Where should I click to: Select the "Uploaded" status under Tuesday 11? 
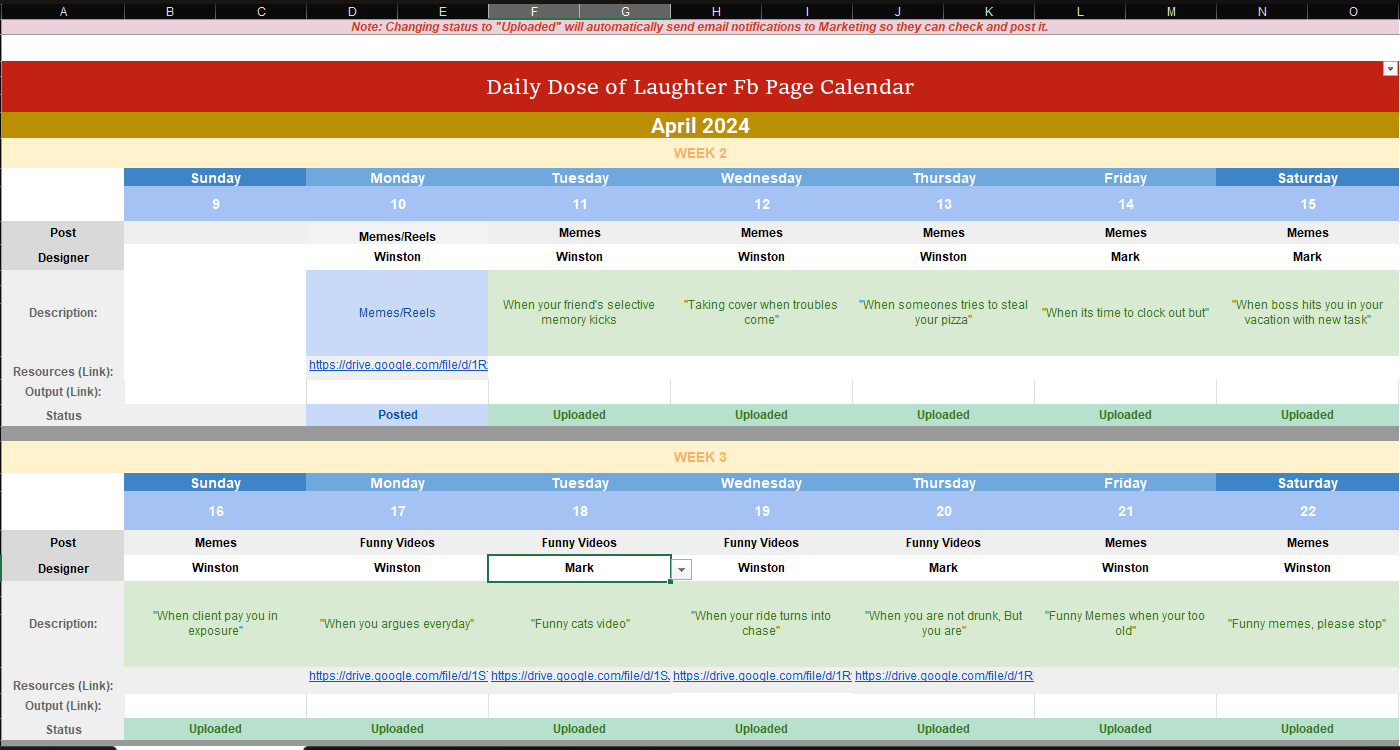click(x=580, y=415)
